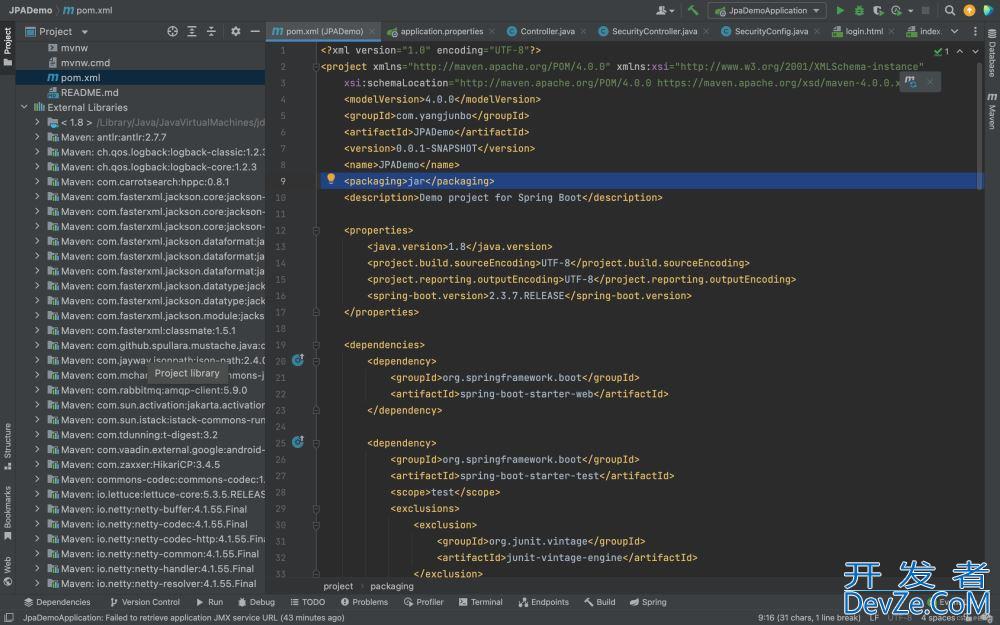Toggle the Maven tool window on the right
The width and height of the screenshot is (1000, 625).
point(992,110)
